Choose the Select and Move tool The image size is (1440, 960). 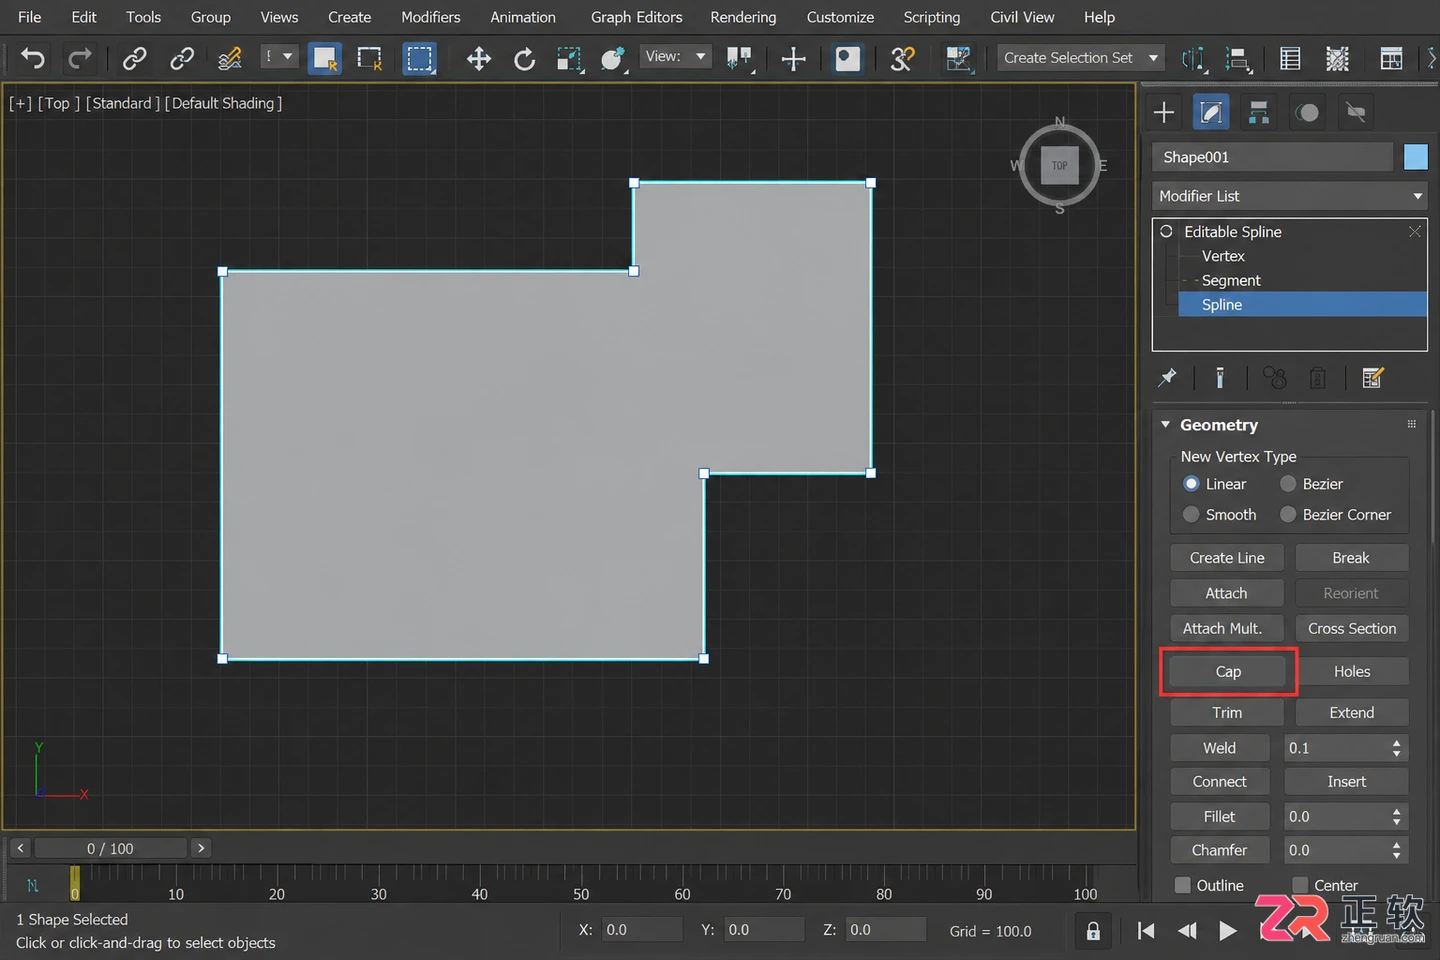coord(479,59)
